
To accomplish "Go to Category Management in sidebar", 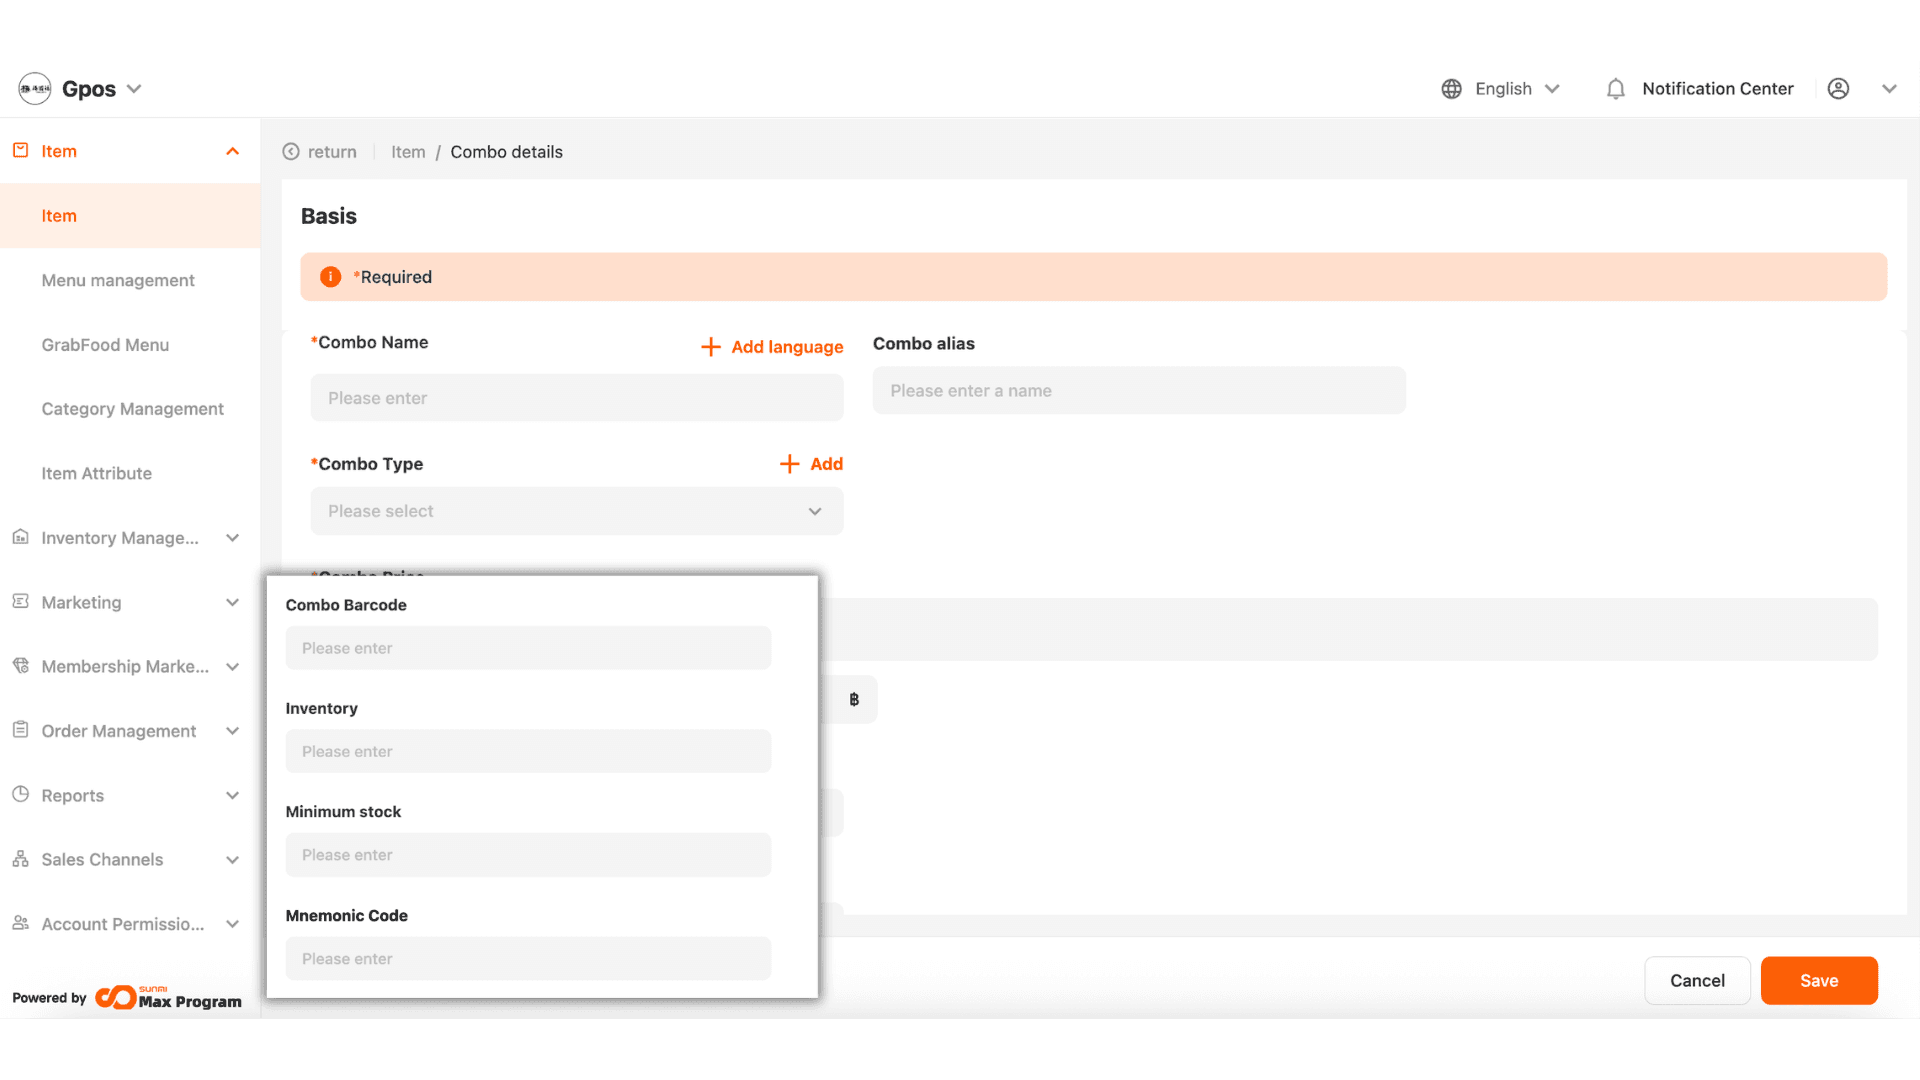I will tap(132, 409).
